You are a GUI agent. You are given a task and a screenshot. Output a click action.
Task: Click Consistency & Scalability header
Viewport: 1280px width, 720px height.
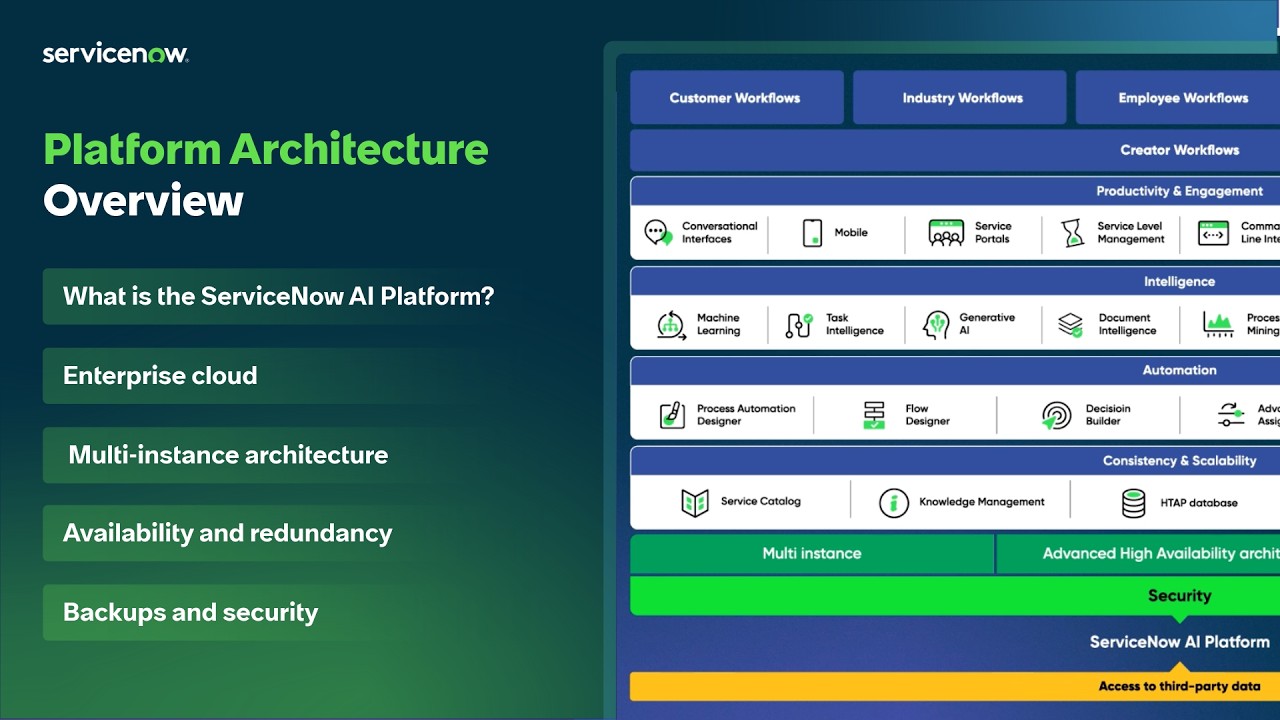955,461
